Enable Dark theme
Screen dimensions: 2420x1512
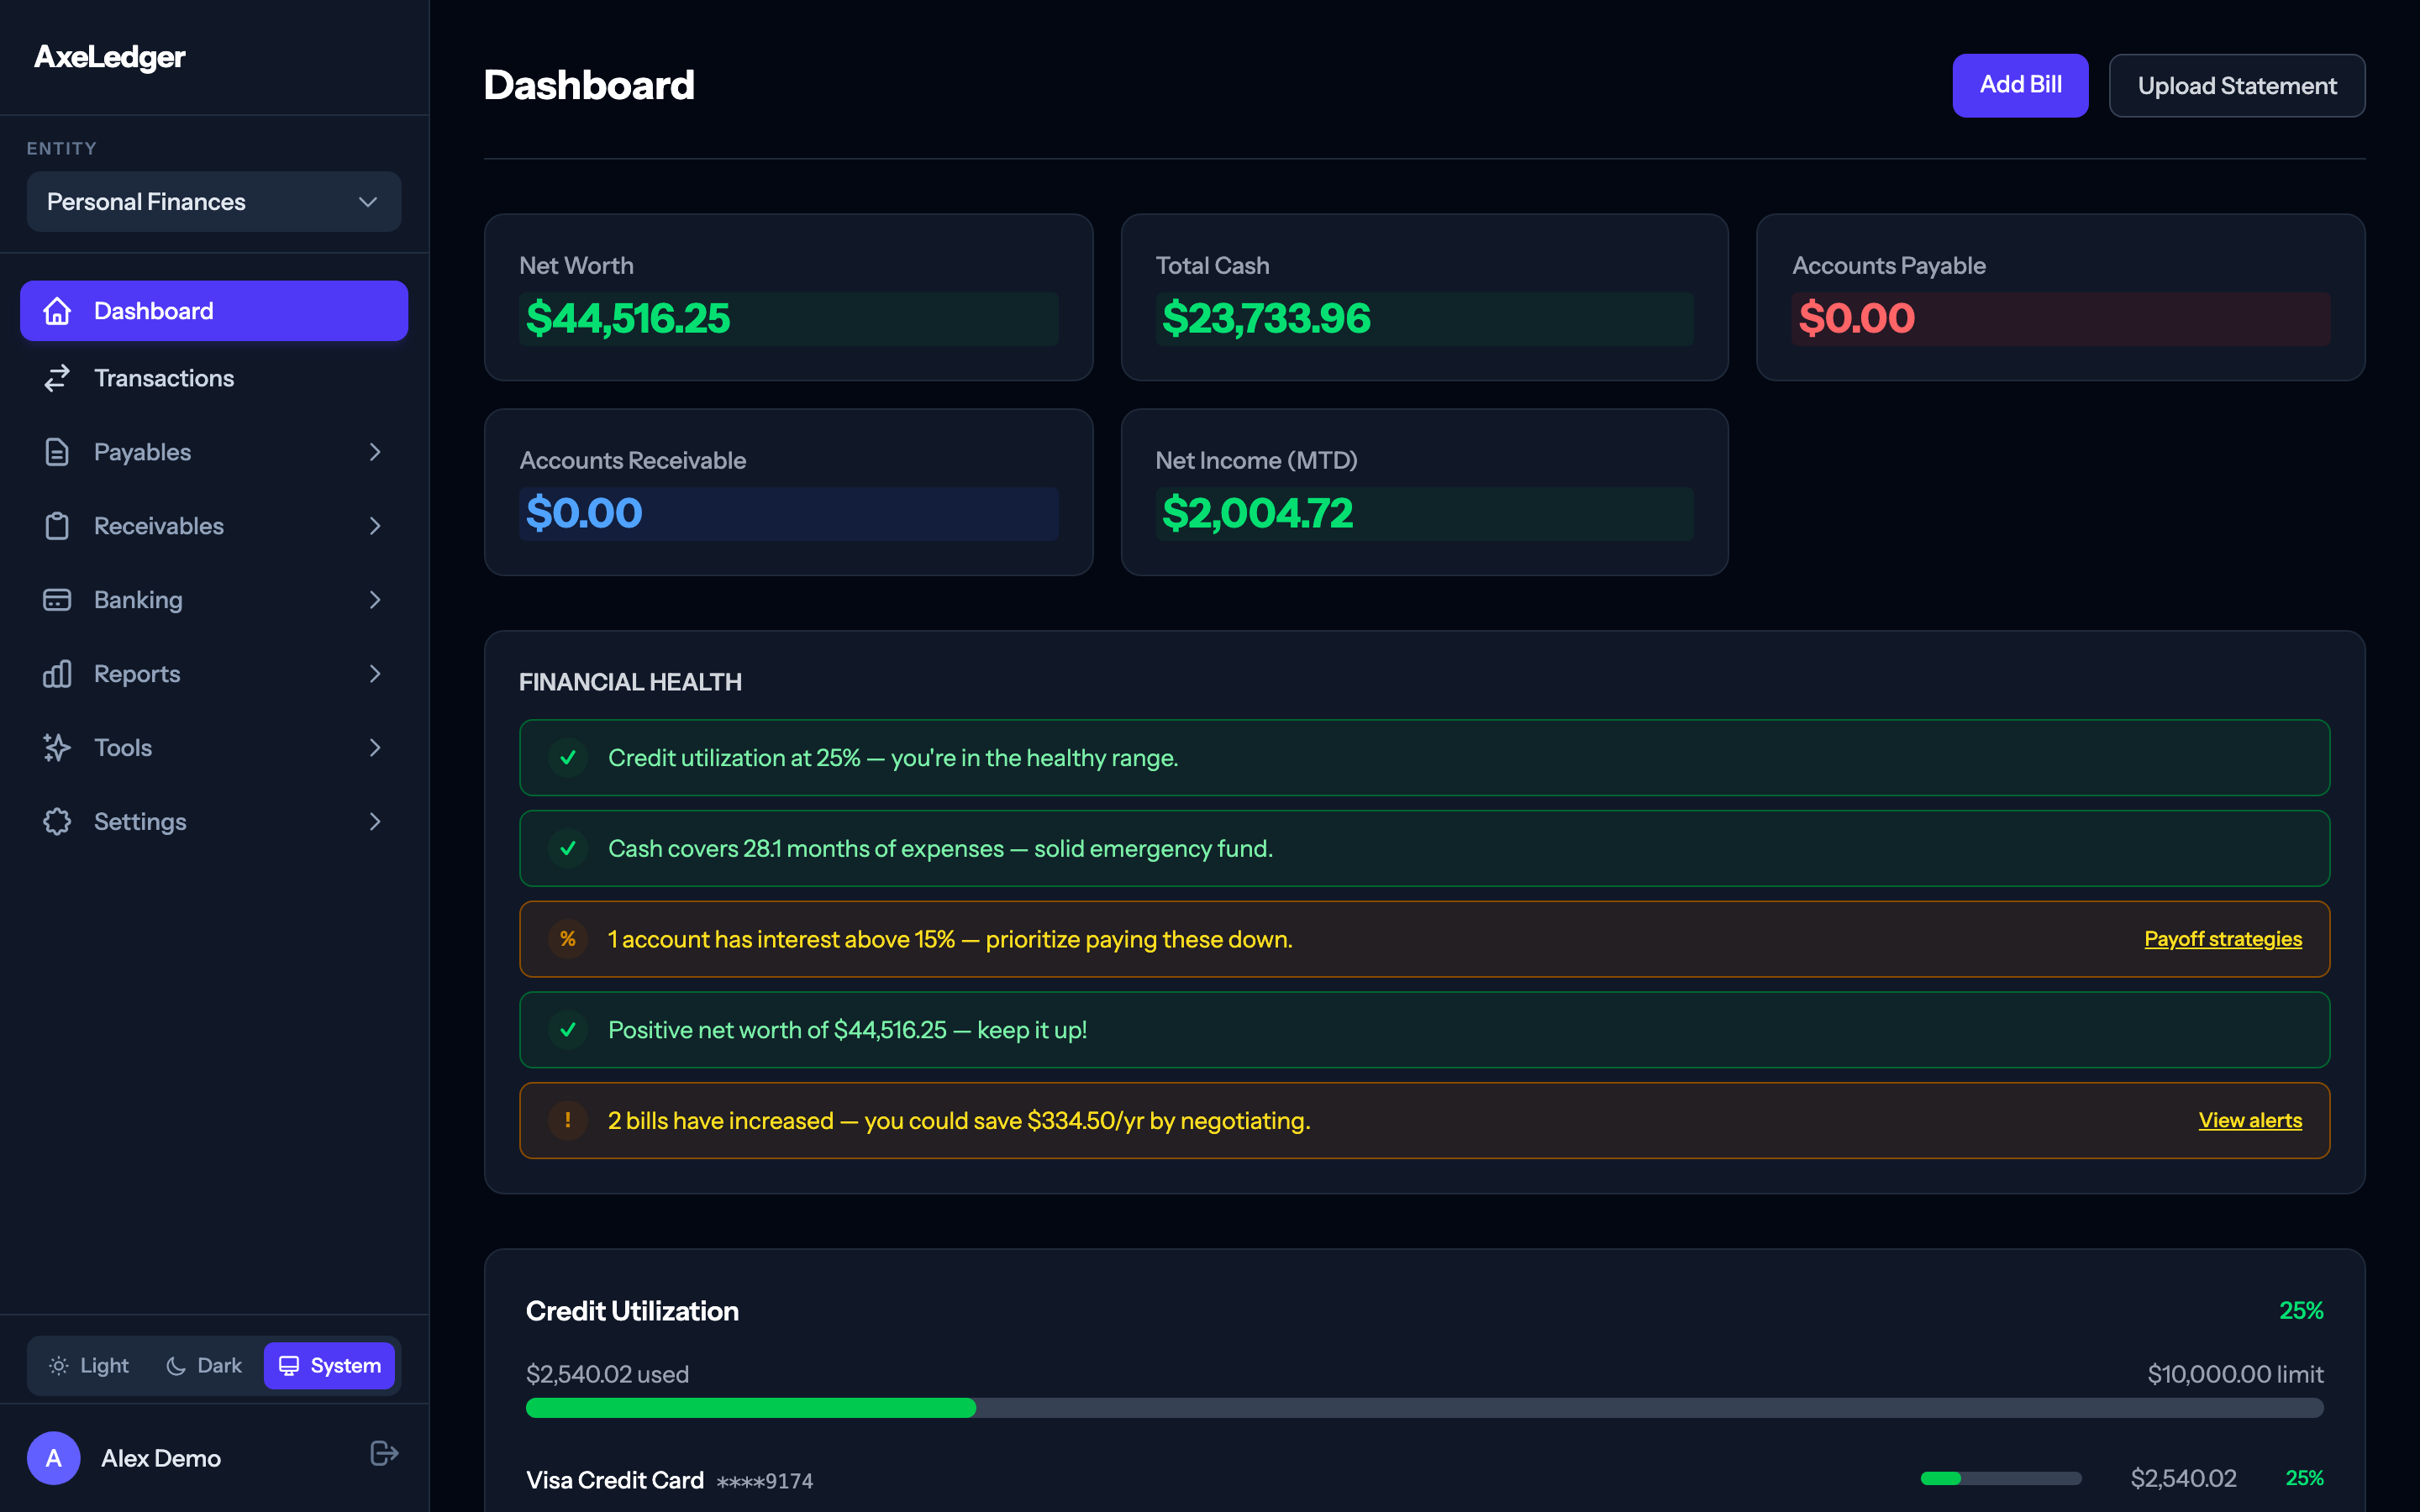coord(203,1365)
